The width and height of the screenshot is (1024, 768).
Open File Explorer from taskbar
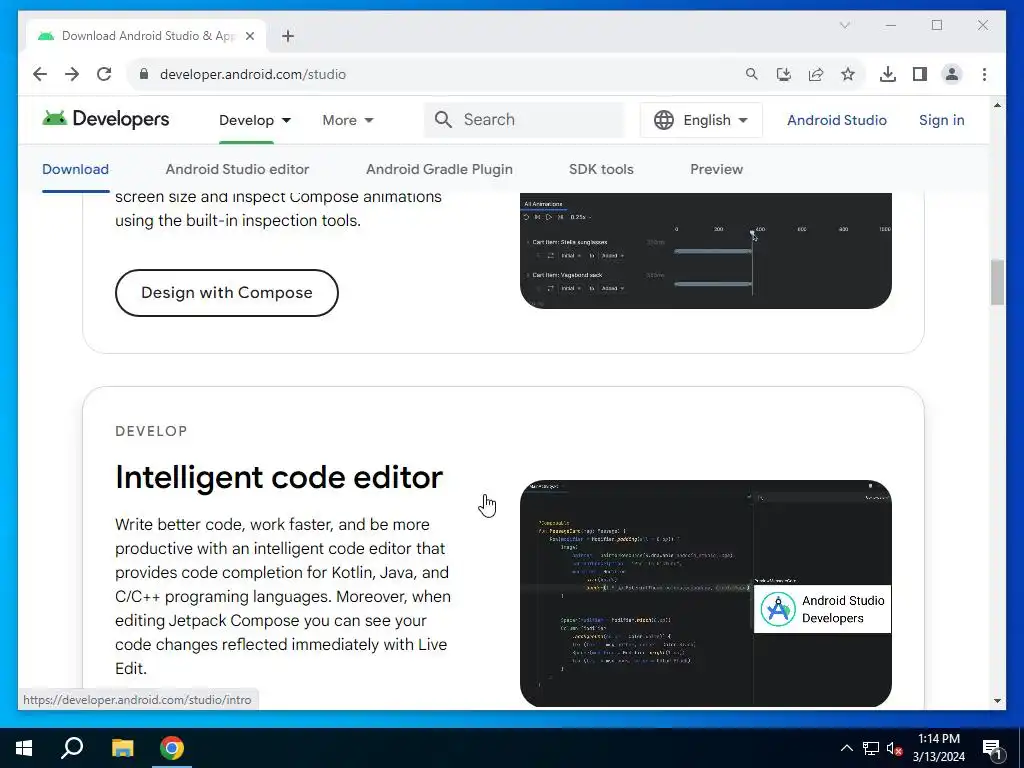[x=122, y=748]
